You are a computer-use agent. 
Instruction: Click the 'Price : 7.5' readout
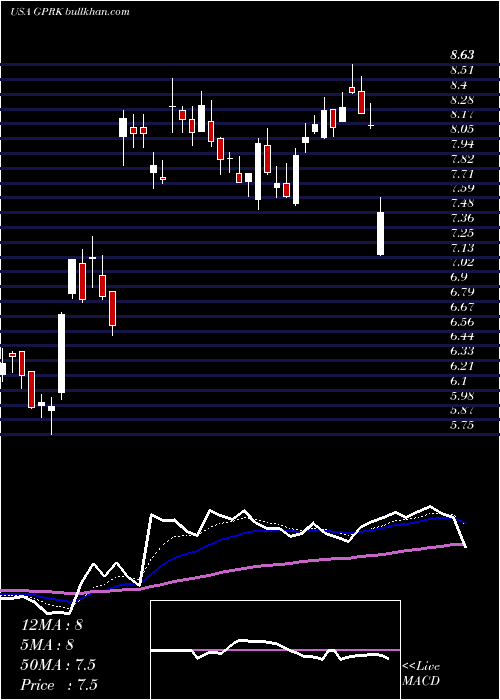tap(59, 685)
